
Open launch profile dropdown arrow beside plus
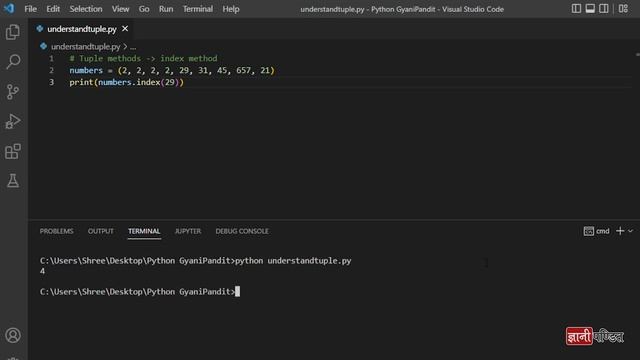[x=631, y=231]
